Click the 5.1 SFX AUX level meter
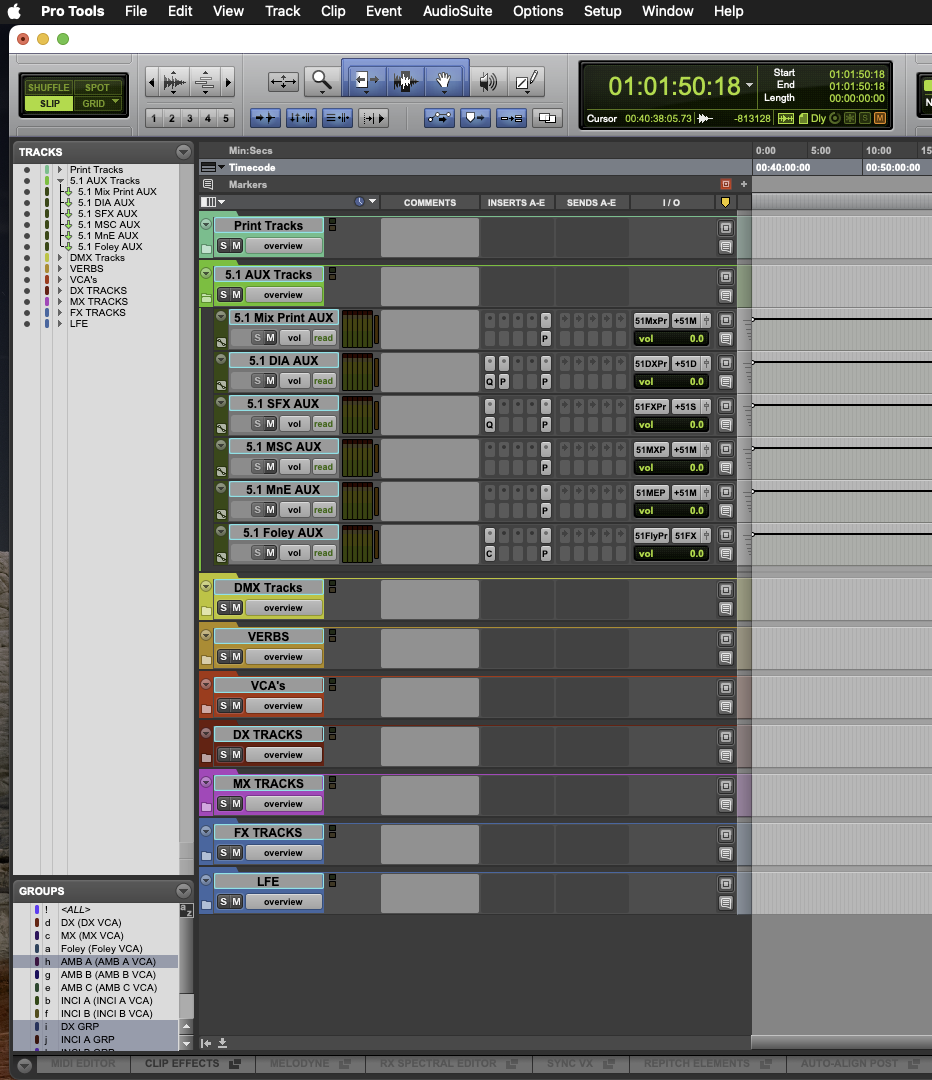The image size is (932, 1080). (x=357, y=415)
